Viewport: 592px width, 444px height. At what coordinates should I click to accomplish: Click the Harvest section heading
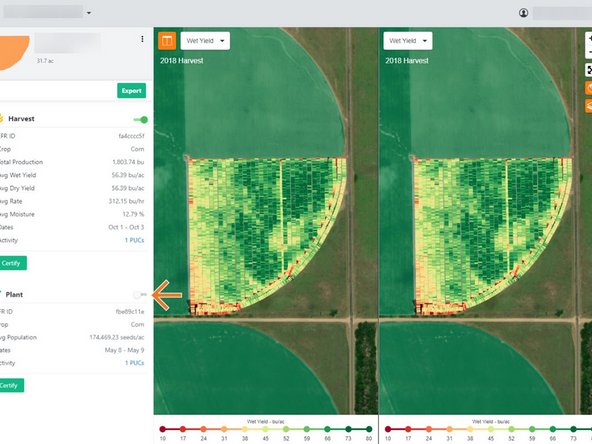click(21, 119)
